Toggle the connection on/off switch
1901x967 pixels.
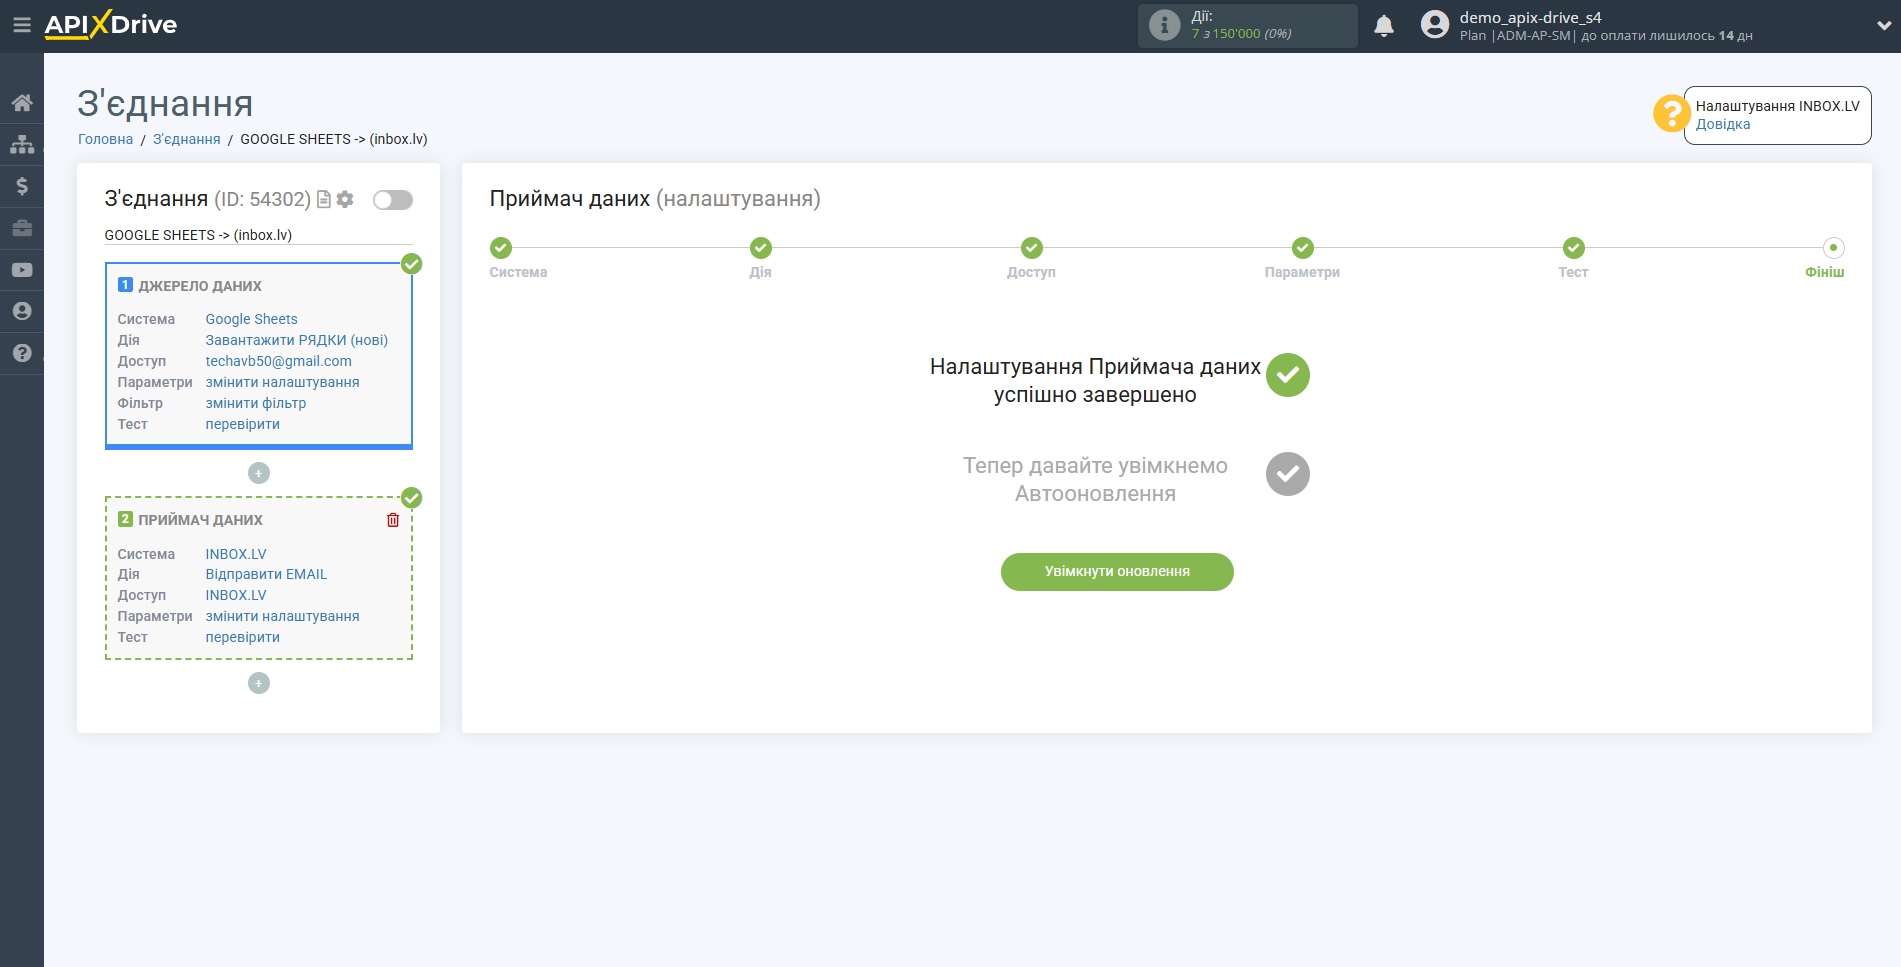[x=393, y=200]
